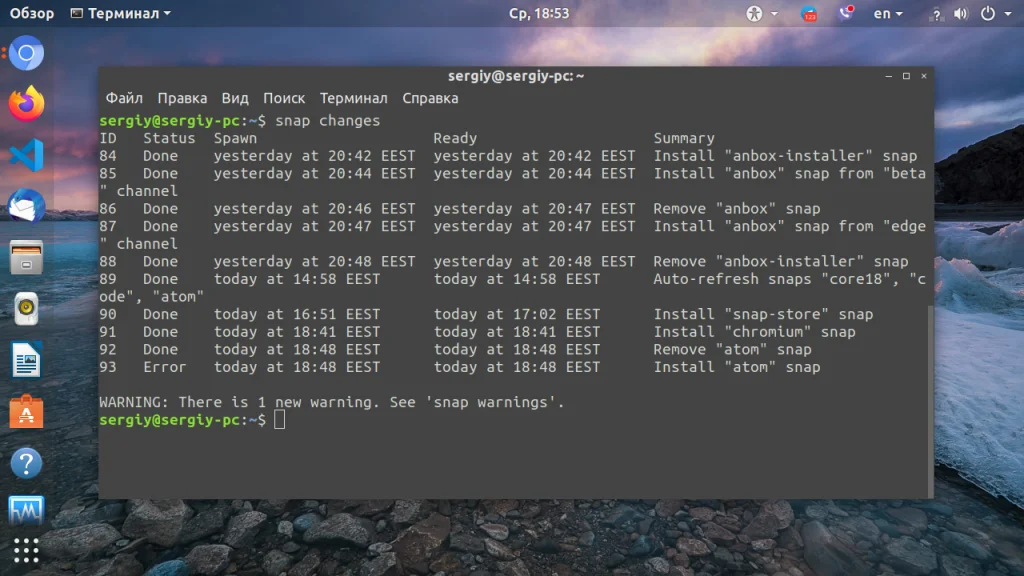Click 'yesterday at 20:46 EEST' spawn time
1024x576 pixels.
tap(314, 209)
